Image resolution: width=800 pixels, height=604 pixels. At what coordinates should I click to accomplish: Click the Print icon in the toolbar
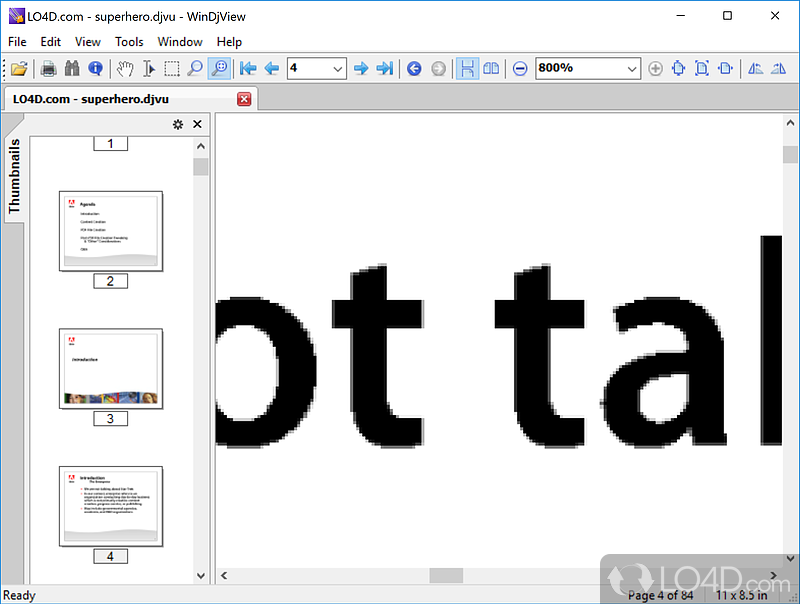48,68
